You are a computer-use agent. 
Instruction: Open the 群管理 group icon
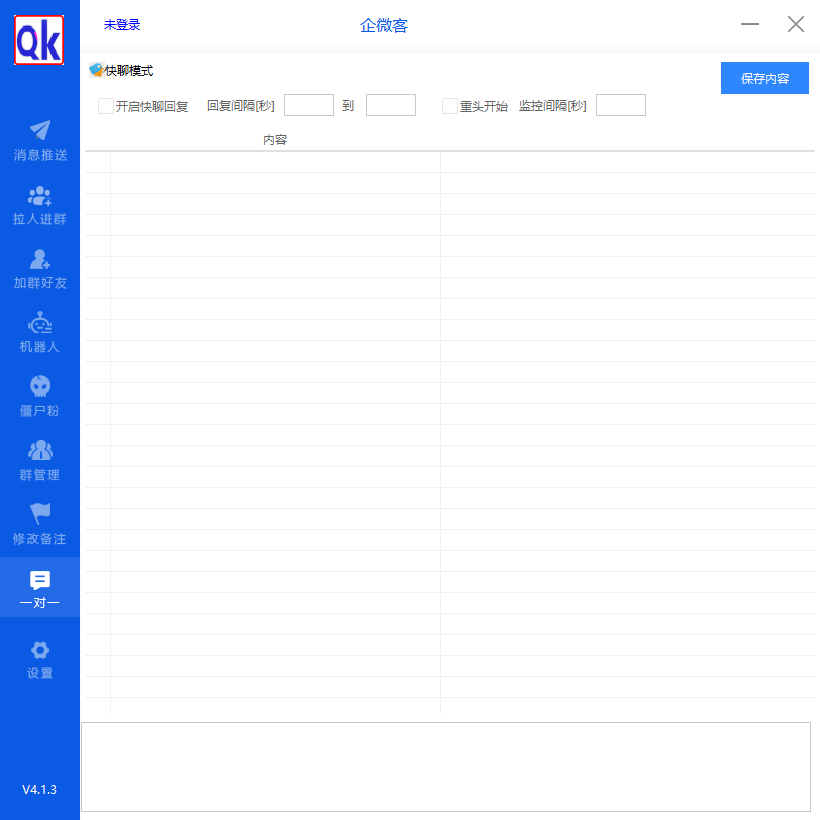40,450
